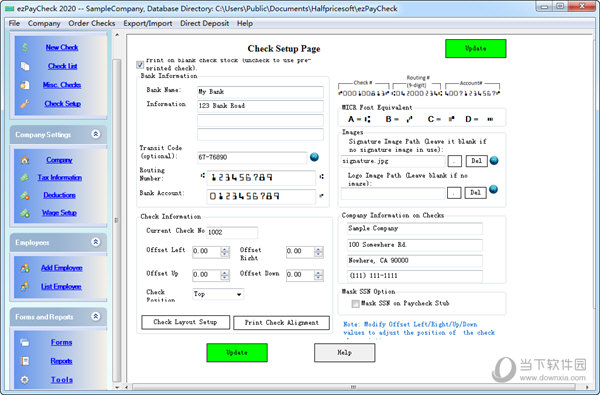
Task: Click the Add Employee people icon
Action: click(x=25, y=268)
